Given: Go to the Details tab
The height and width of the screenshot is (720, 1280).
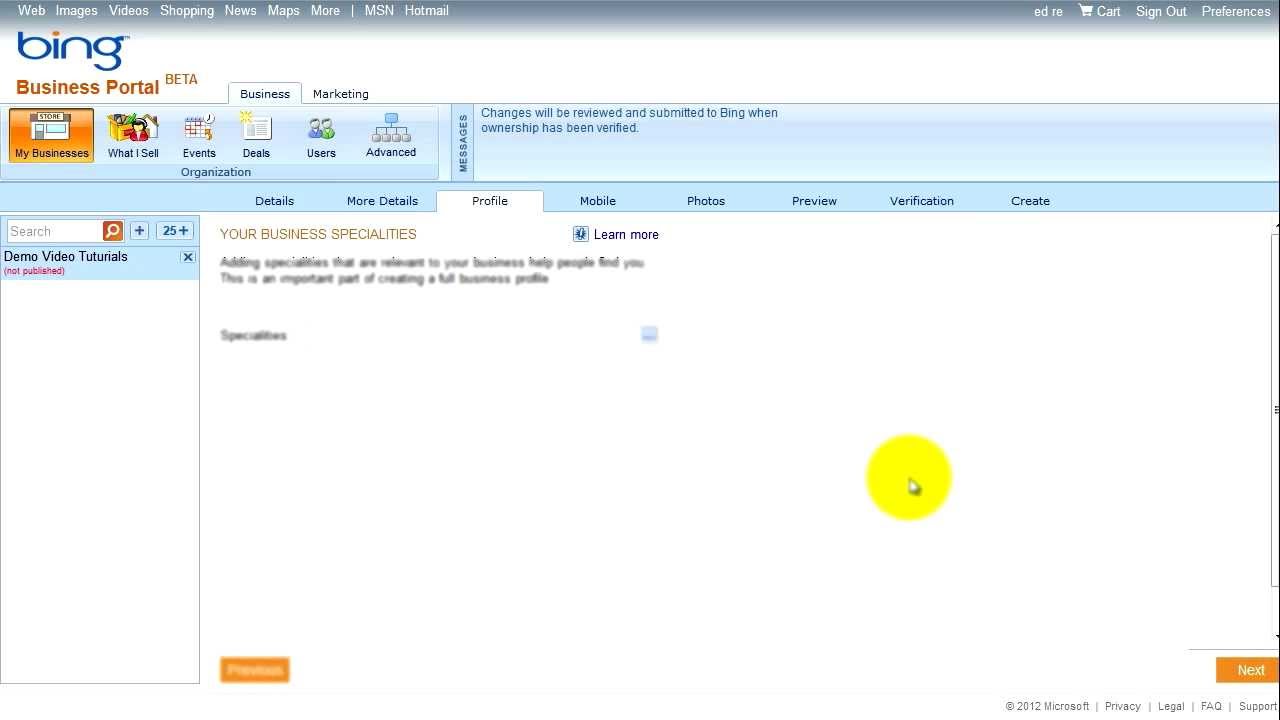Looking at the screenshot, I should coord(274,201).
